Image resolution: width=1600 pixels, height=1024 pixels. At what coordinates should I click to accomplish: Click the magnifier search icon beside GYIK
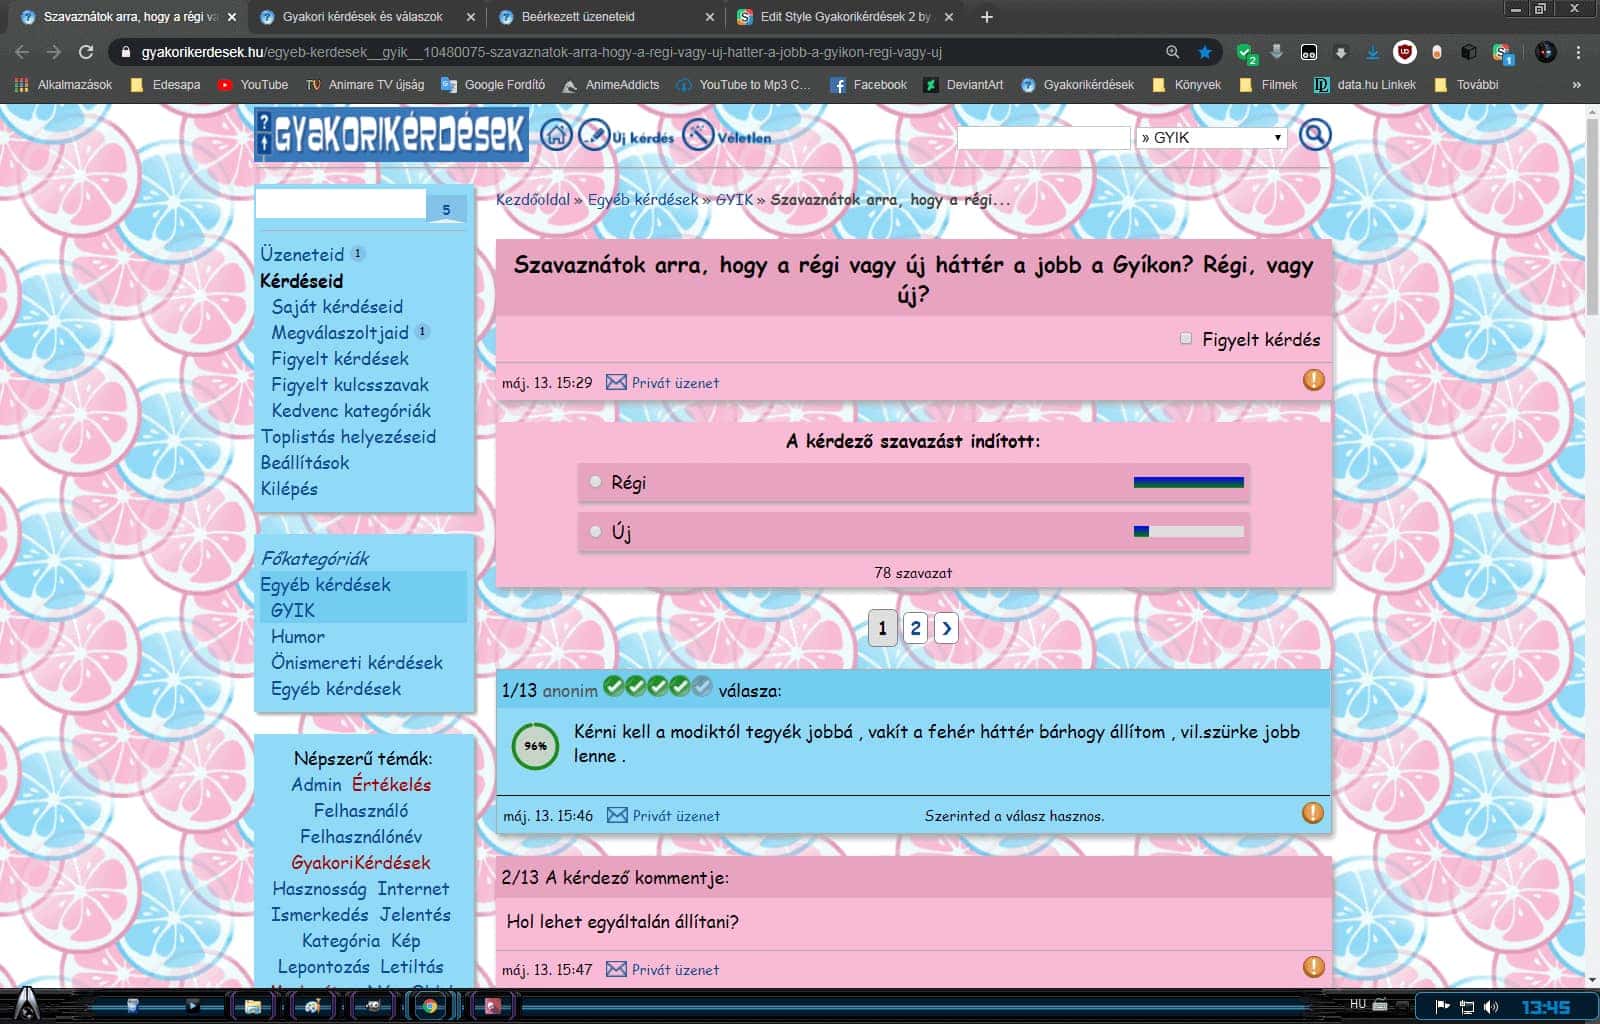click(x=1314, y=135)
